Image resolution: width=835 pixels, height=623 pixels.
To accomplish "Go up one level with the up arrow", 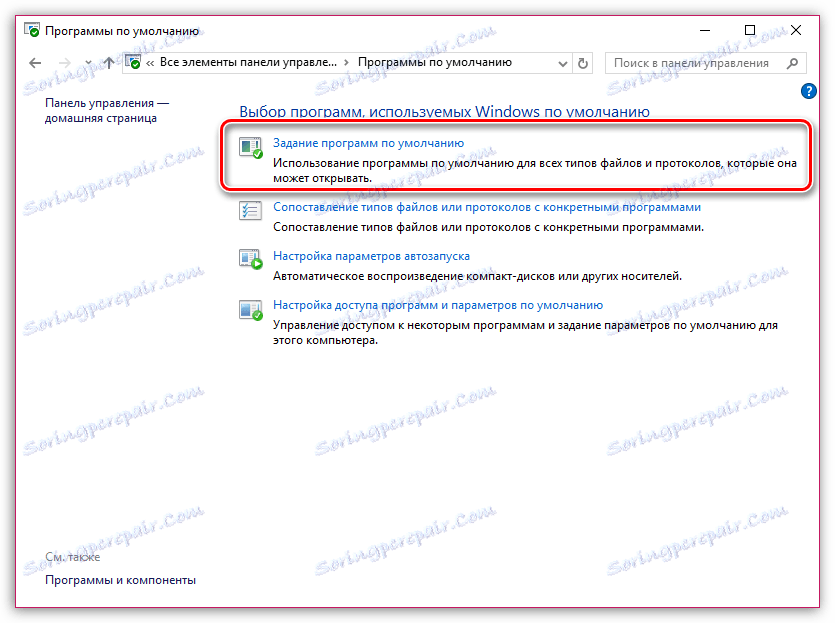I will tap(109, 63).
